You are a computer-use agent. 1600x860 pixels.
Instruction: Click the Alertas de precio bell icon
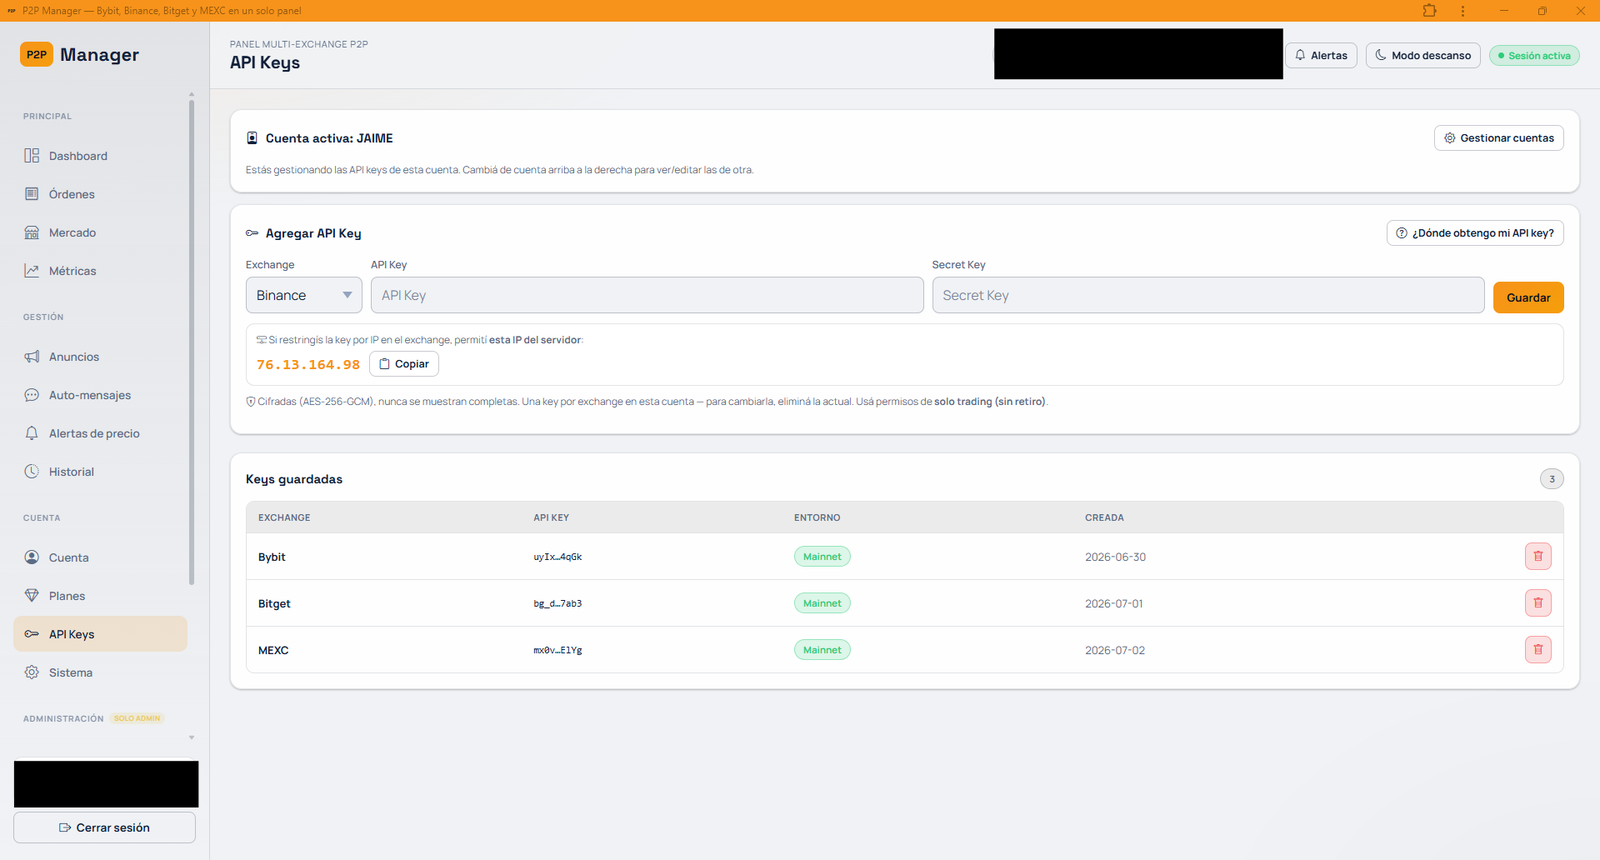tap(32, 433)
